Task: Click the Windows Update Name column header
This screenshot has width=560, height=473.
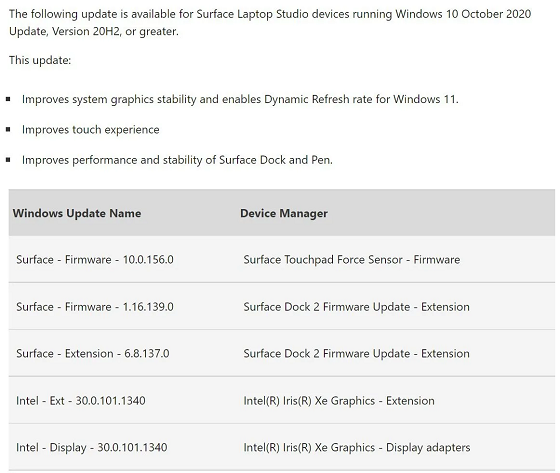Action: point(77,213)
